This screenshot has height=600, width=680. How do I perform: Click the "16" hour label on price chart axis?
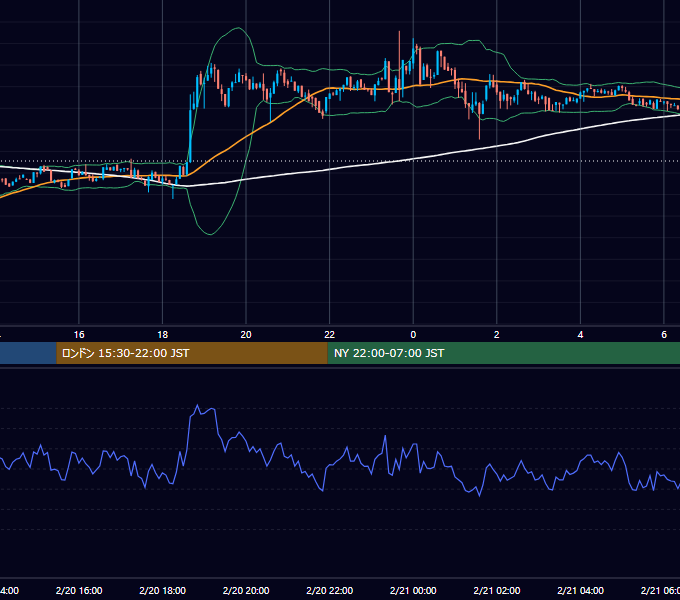[79, 335]
